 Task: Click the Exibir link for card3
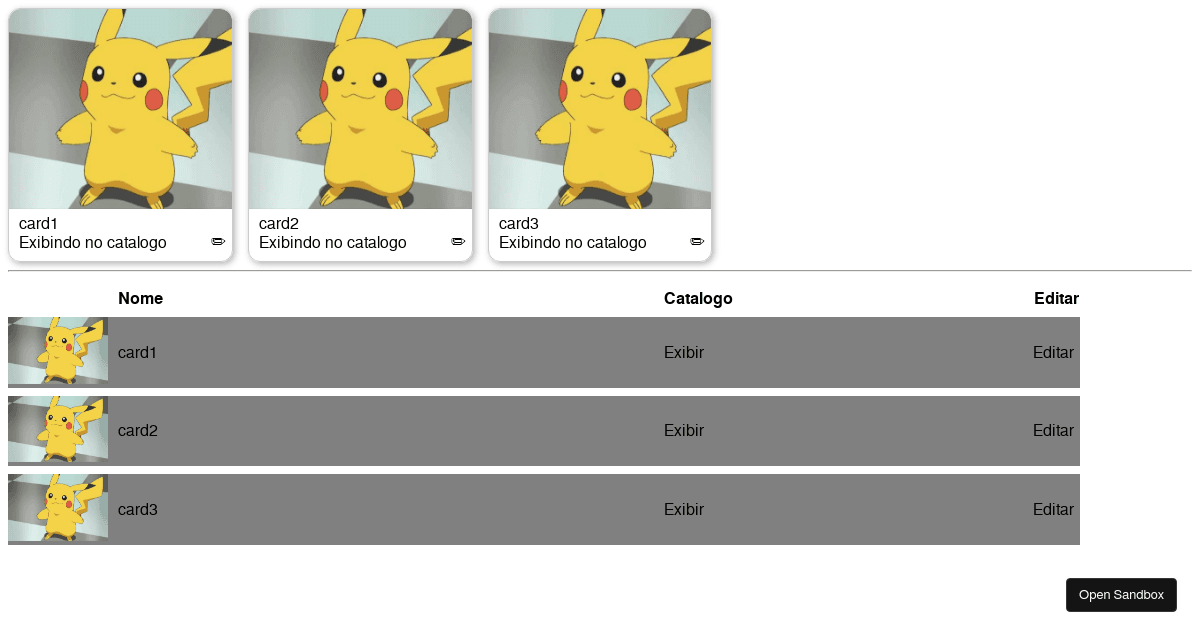tap(683, 509)
